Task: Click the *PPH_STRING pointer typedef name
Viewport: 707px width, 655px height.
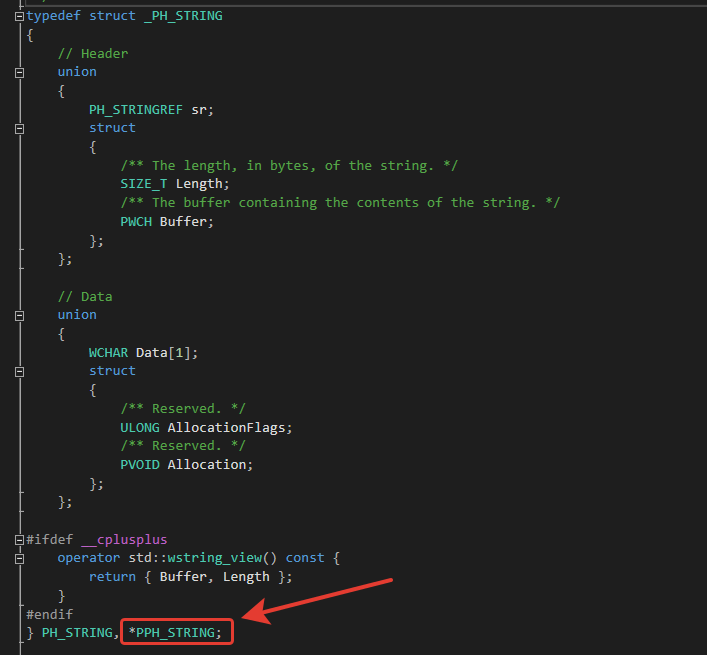Action: 175,633
